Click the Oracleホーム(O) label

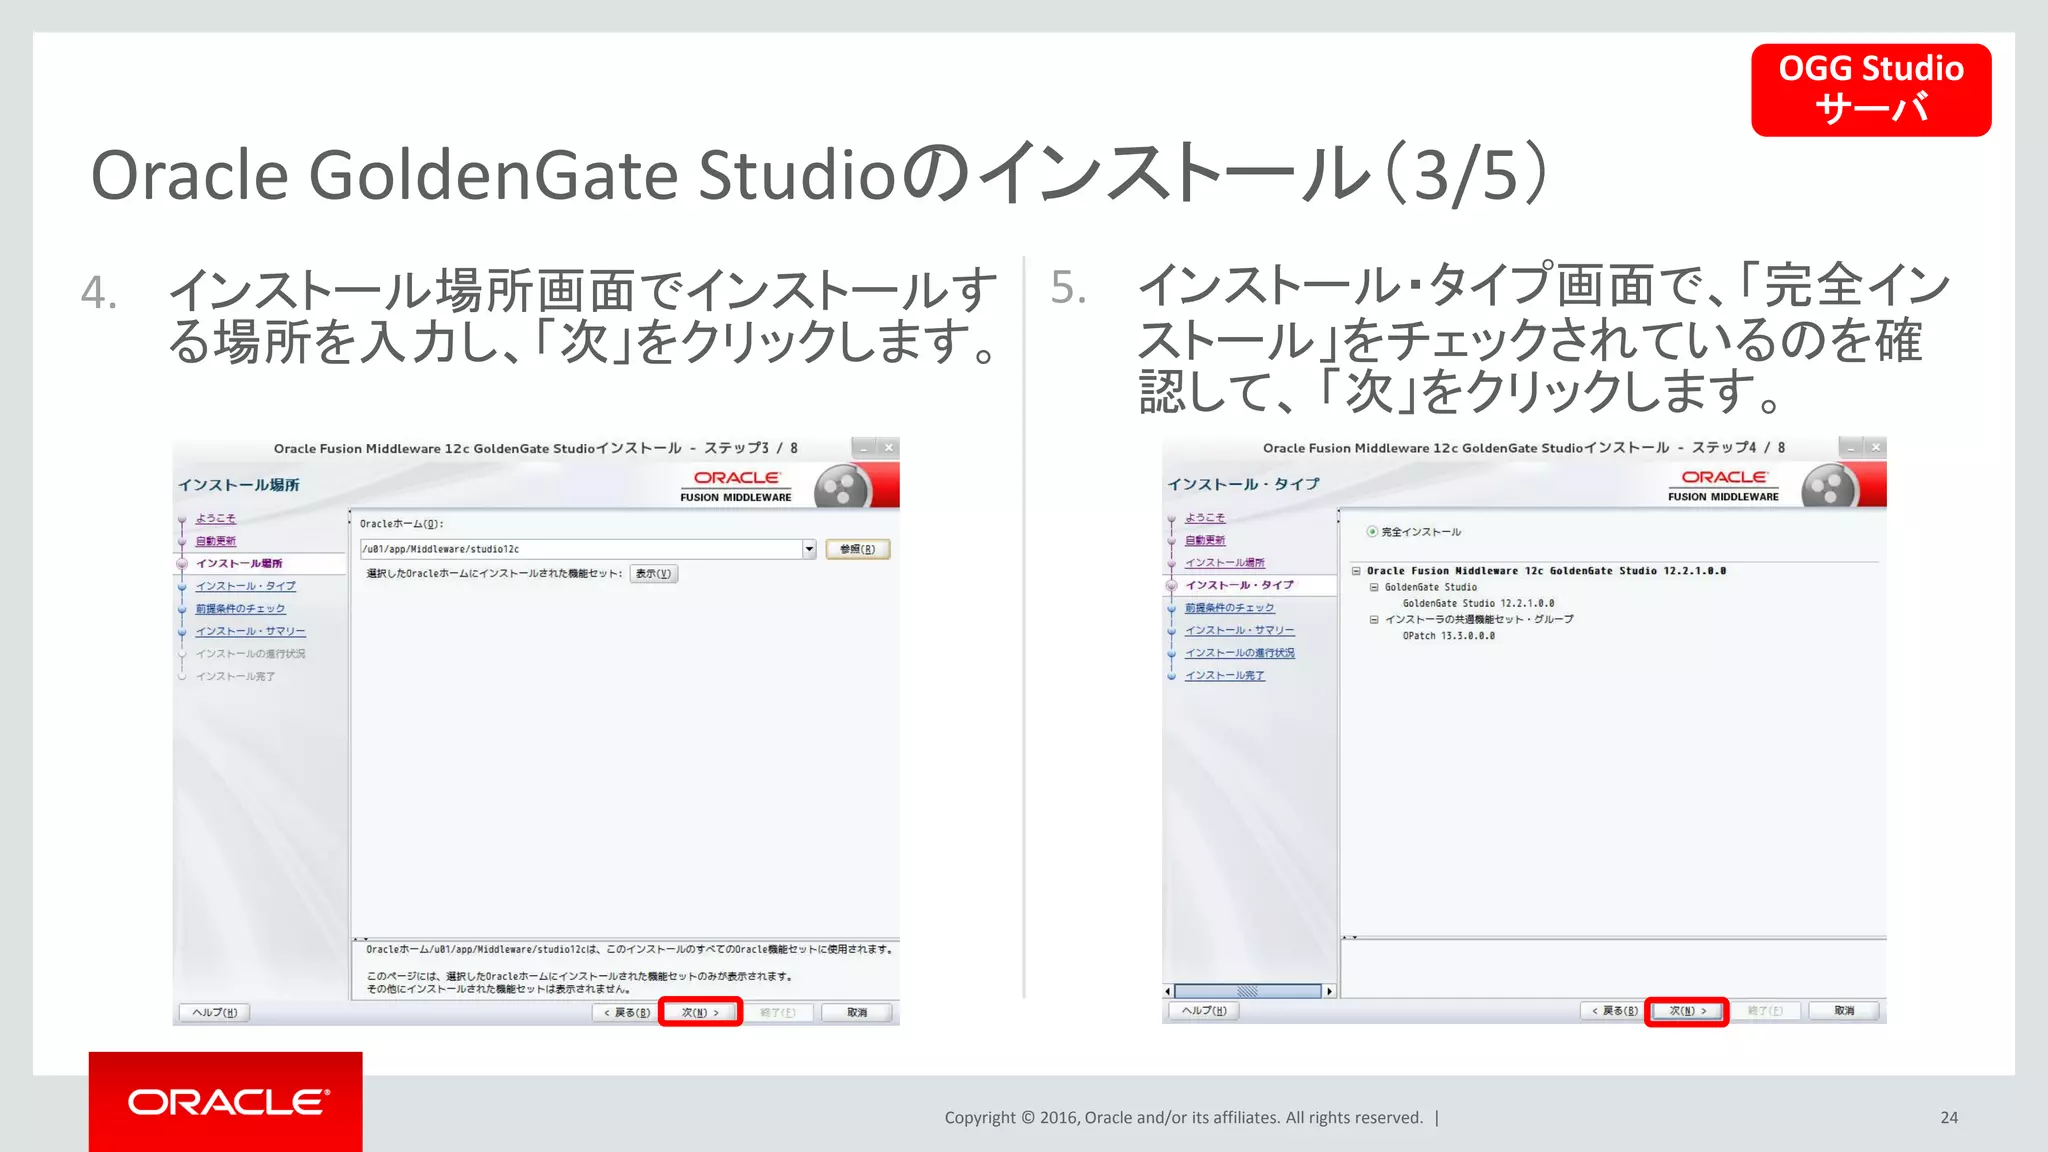401,524
